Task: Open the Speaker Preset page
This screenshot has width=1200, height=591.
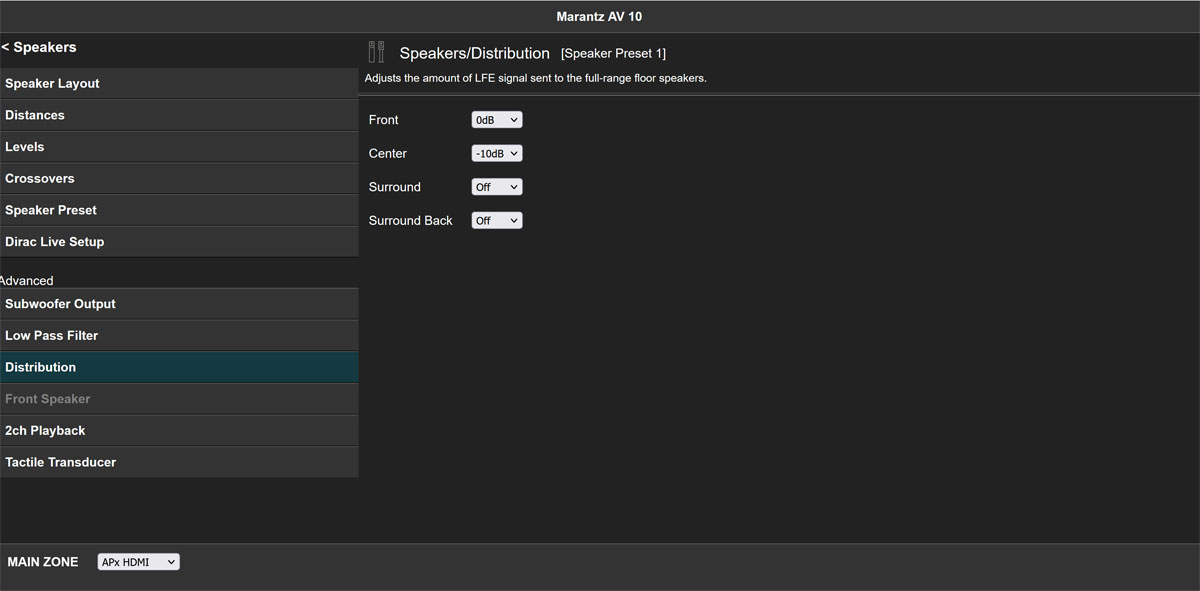Action: (x=178, y=210)
